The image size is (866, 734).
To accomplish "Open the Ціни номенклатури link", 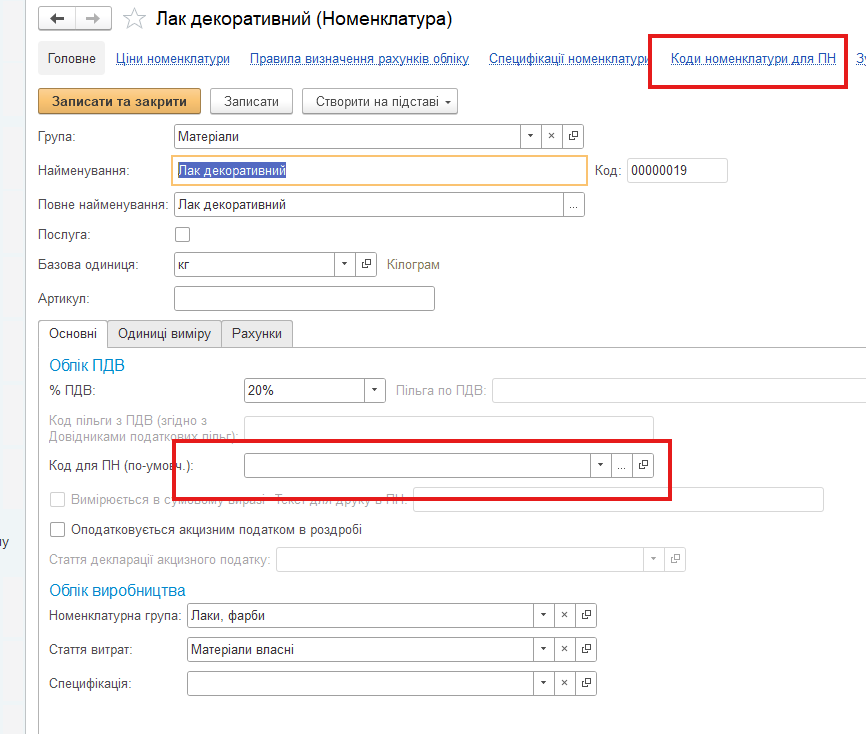I will [173, 59].
